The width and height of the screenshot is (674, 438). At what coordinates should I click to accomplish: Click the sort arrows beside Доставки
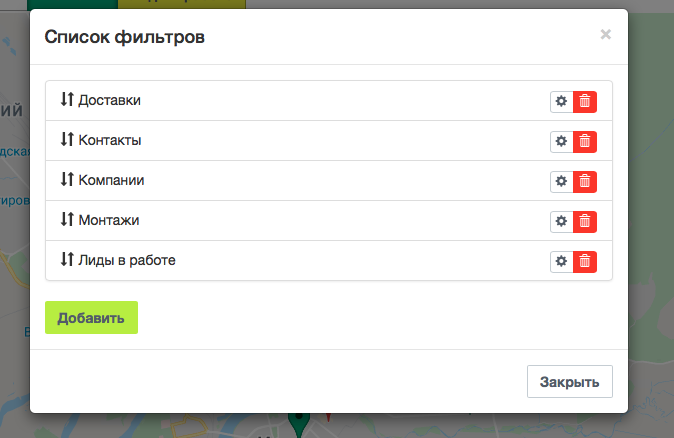pyautogui.click(x=67, y=100)
